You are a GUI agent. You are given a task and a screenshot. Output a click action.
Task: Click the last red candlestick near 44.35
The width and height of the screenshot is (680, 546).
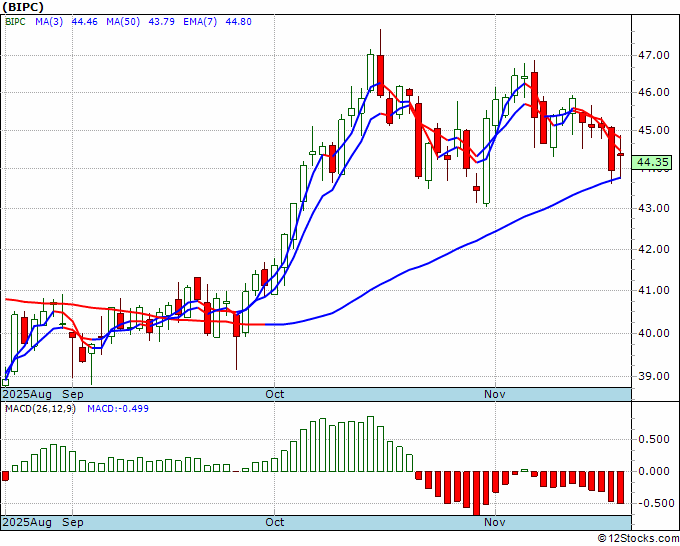pos(621,154)
